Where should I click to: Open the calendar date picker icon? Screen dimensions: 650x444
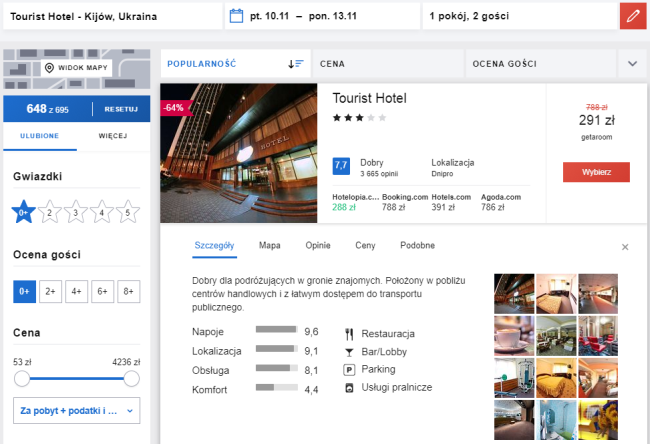(237, 16)
